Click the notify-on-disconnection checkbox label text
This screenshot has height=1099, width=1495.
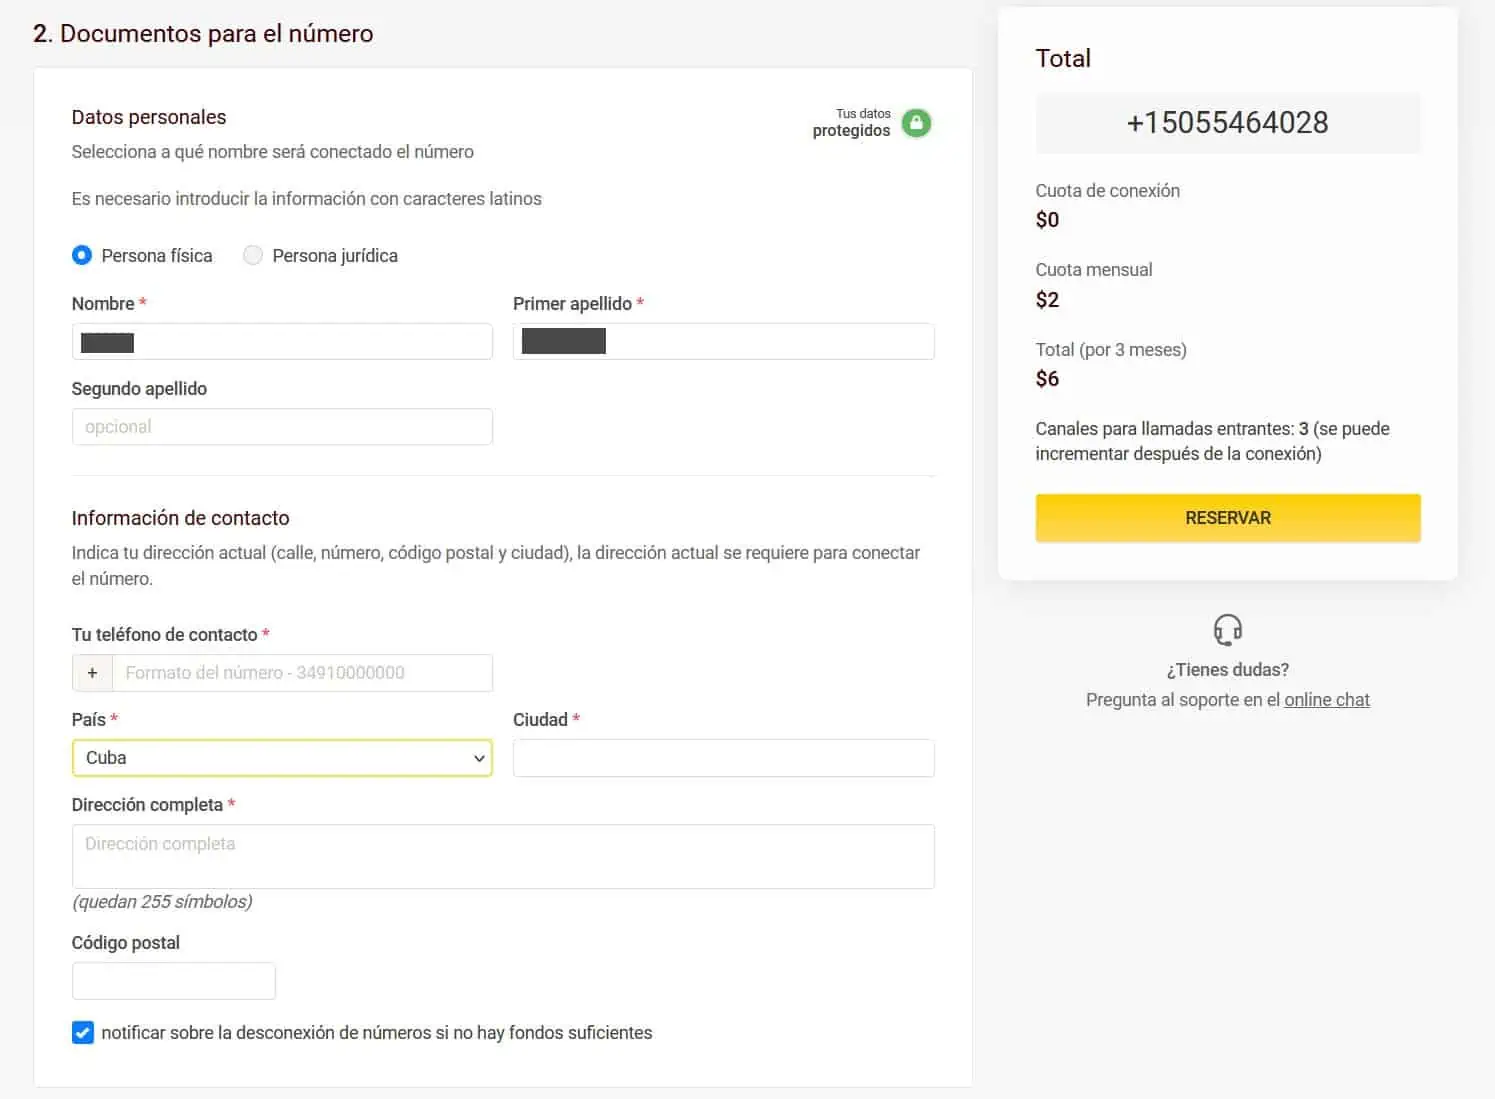pyautogui.click(x=377, y=1033)
